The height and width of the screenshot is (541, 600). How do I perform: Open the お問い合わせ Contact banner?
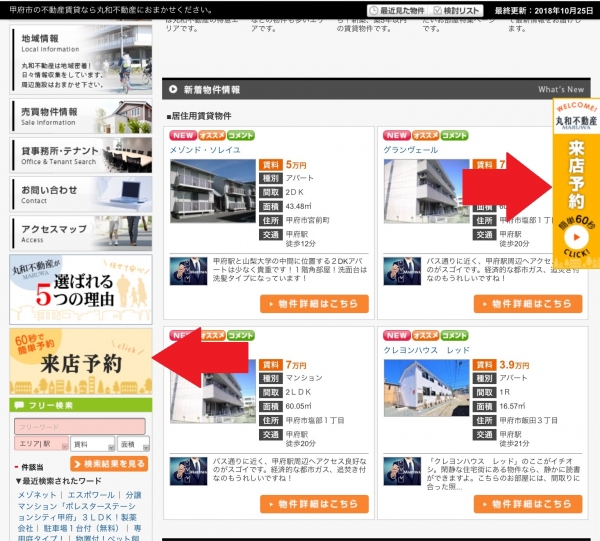tap(81, 194)
